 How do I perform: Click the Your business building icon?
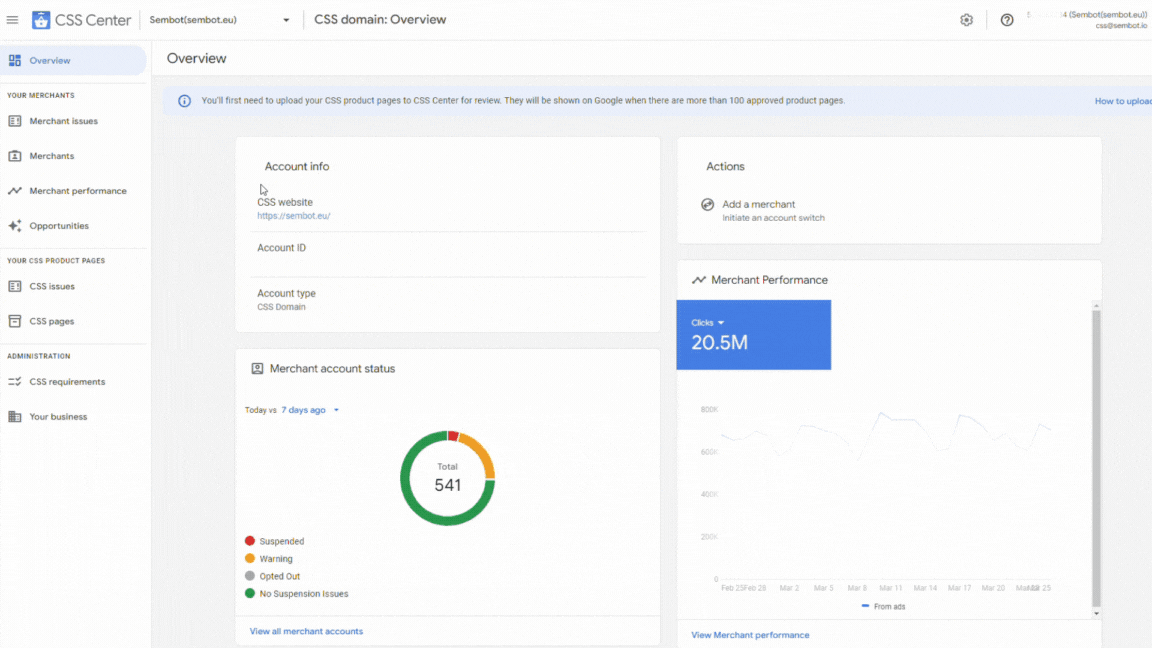[x=15, y=417]
